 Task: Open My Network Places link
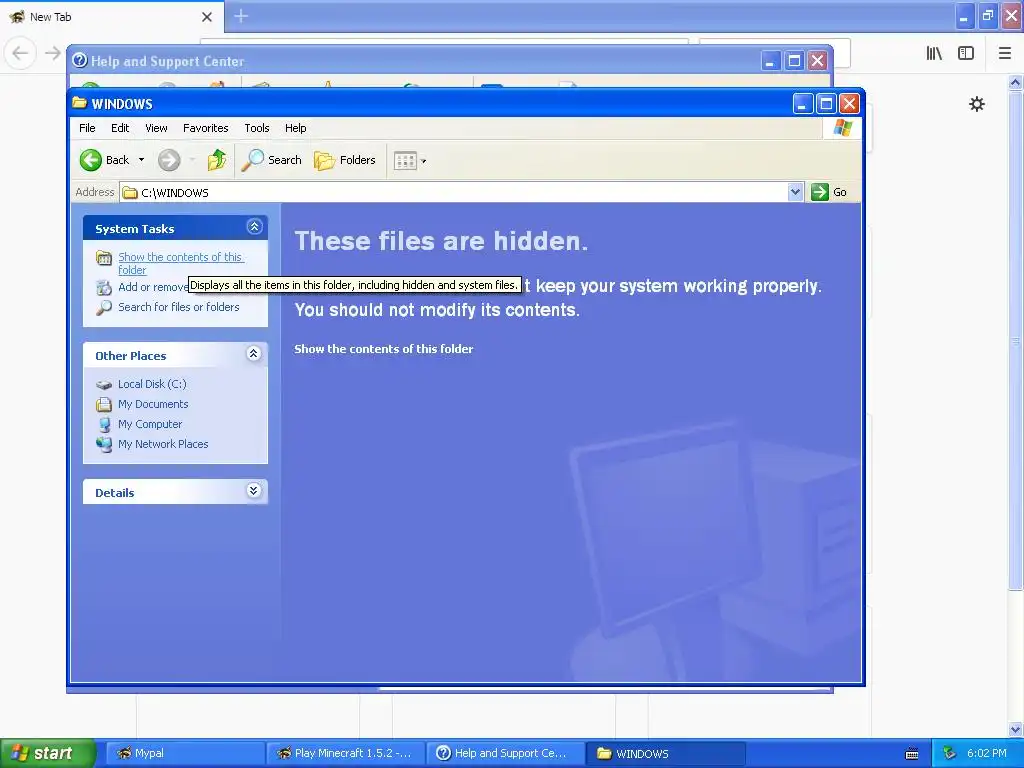[163, 444]
